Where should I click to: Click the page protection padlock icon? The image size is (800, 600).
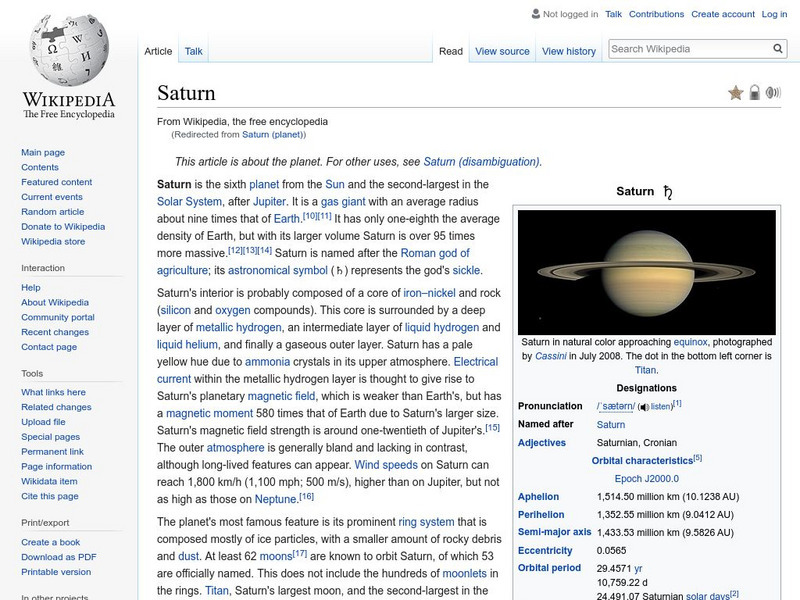point(753,90)
